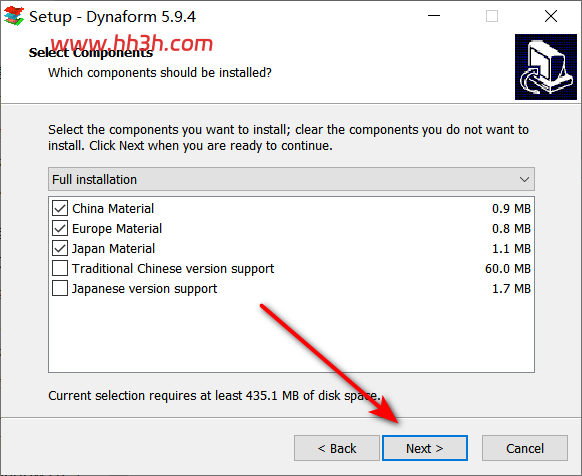582x476 pixels.
Task: Uncheck the Europe Material component
Action: coord(60,228)
